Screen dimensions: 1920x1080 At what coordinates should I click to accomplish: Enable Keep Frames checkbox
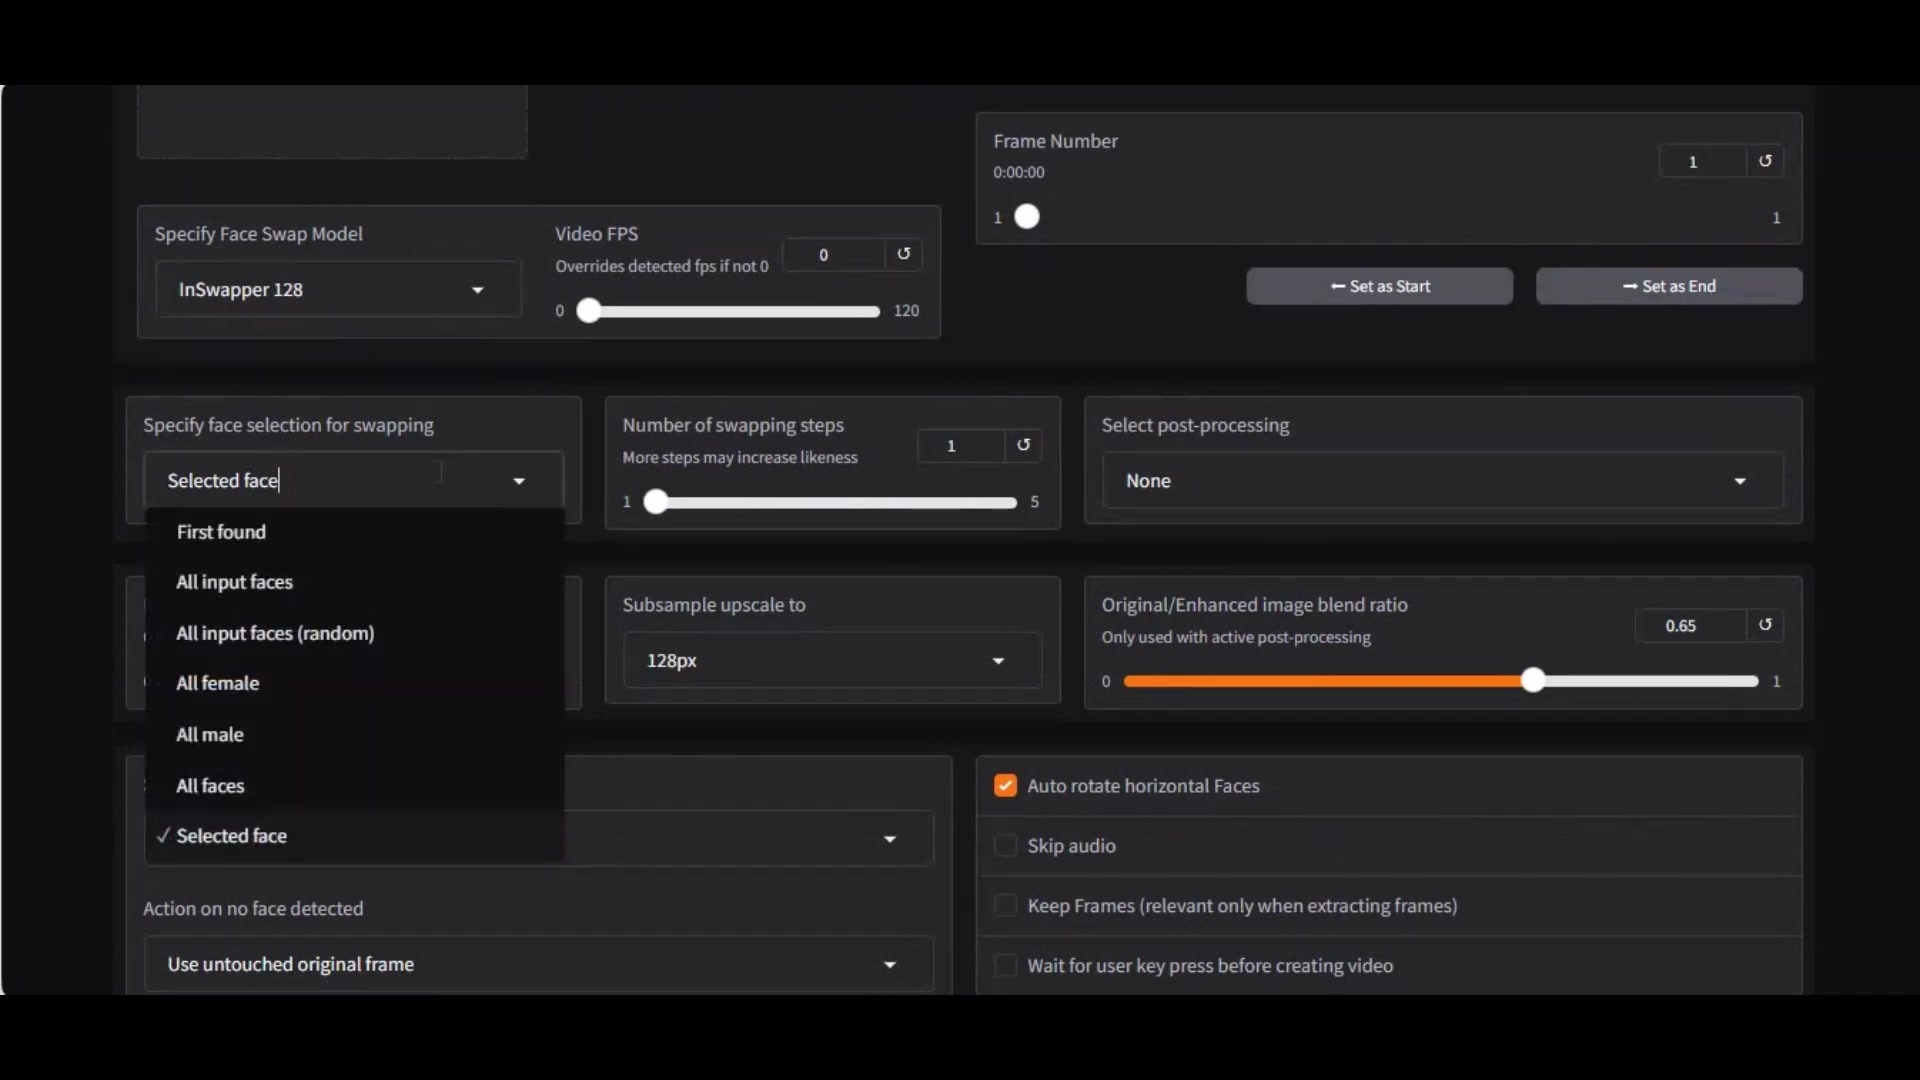tap(1005, 906)
